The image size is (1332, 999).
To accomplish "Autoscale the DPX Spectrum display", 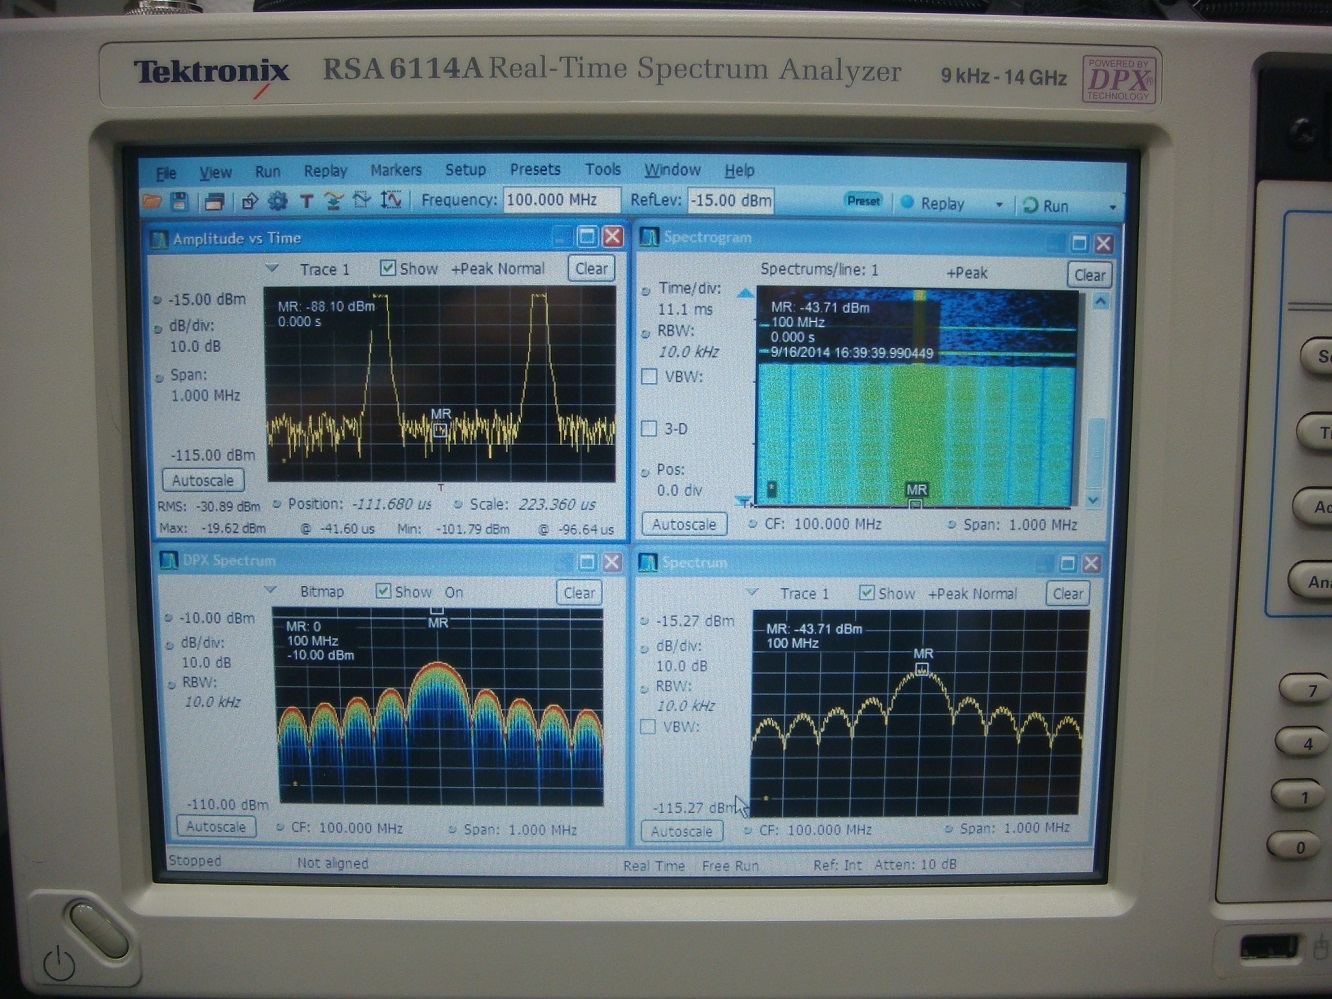I will coord(216,827).
